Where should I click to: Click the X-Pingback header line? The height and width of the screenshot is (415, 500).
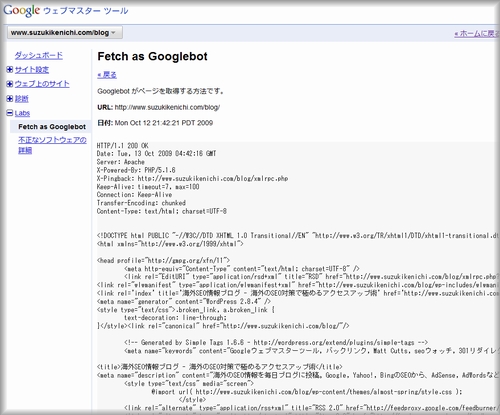192,178
